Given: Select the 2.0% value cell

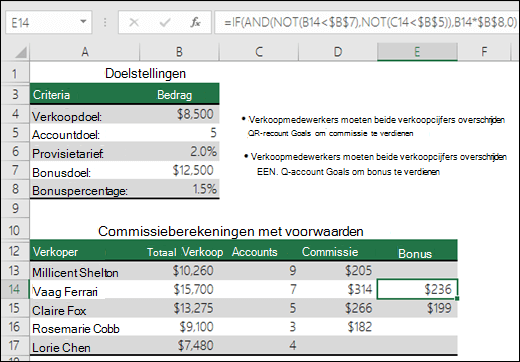Looking at the screenshot, I should click(x=179, y=152).
